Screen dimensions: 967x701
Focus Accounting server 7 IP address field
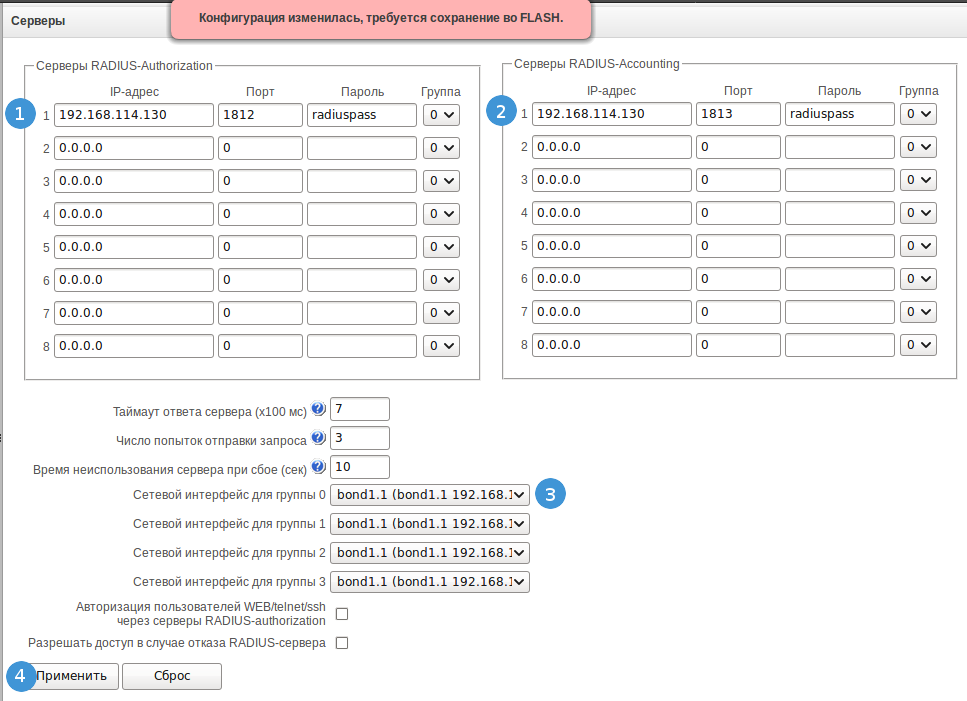[612, 311]
